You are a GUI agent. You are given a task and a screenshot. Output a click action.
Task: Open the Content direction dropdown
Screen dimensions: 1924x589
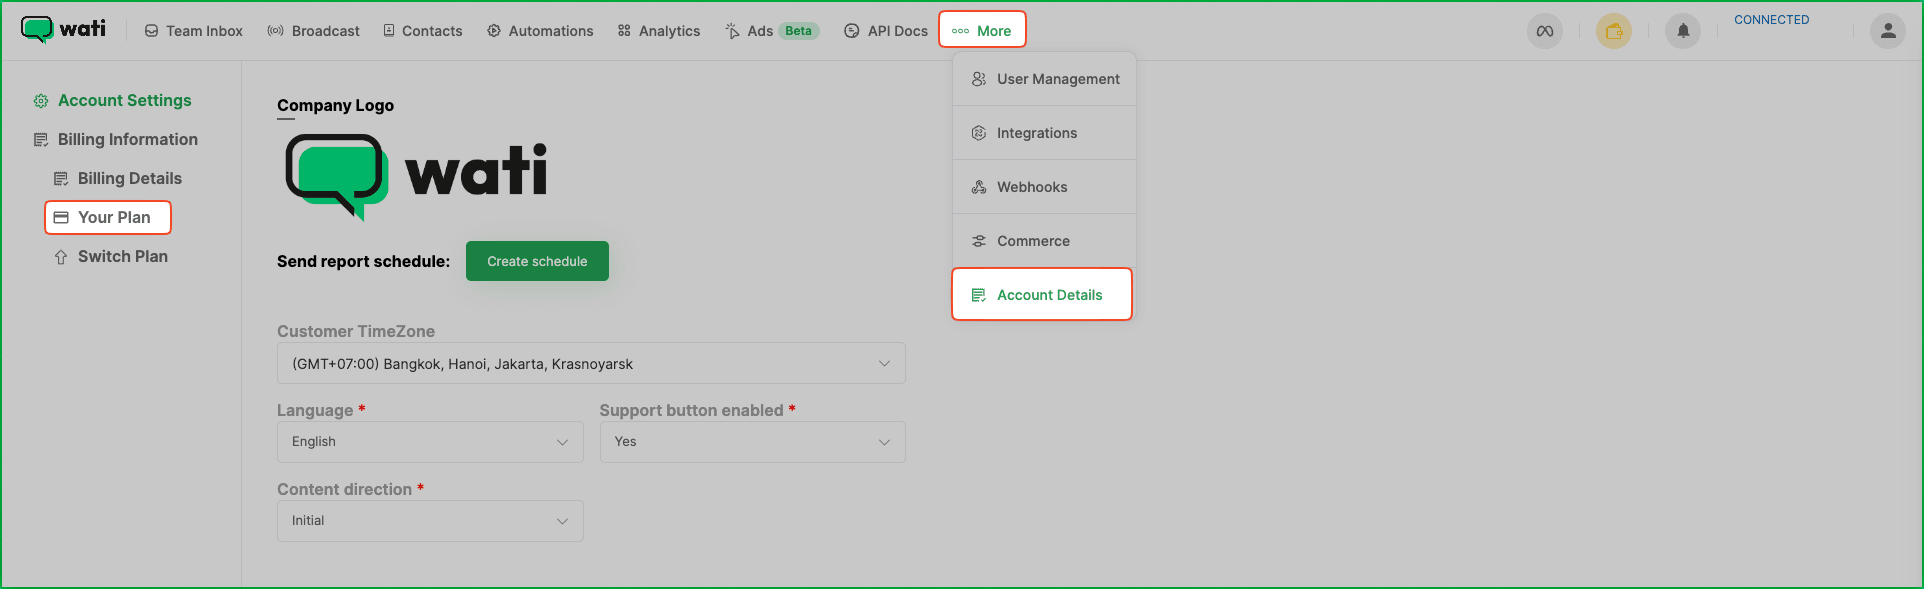[x=430, y=521]
